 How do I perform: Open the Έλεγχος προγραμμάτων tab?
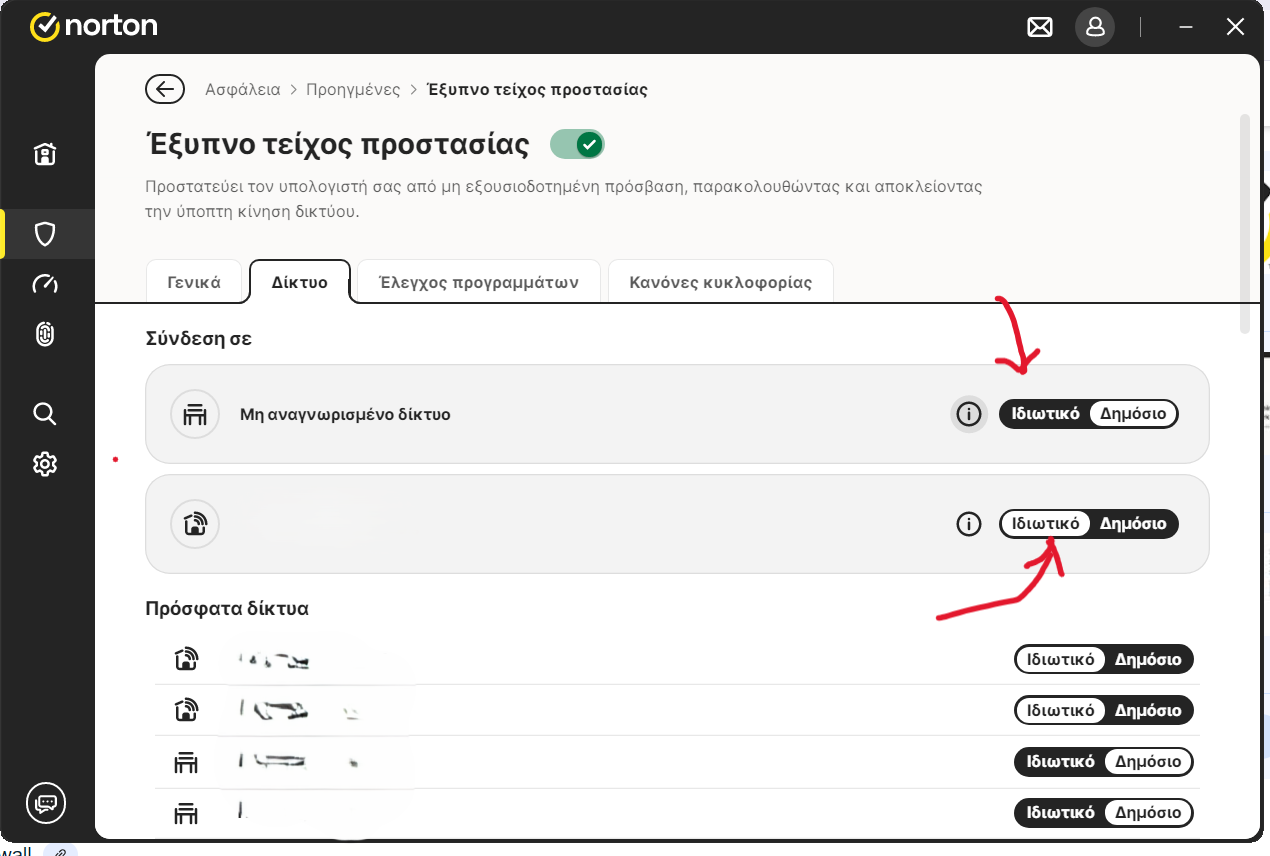[x=479, y=282]
